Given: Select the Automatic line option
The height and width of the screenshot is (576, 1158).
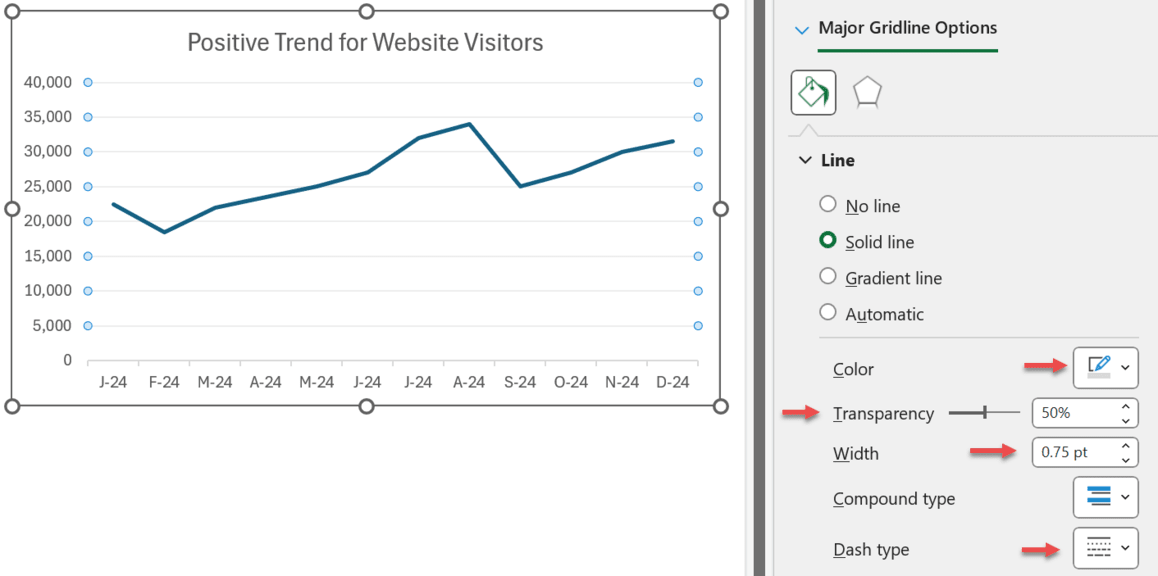Looking at the screenshot, I should pyautogui.click(x=827, y=313).
